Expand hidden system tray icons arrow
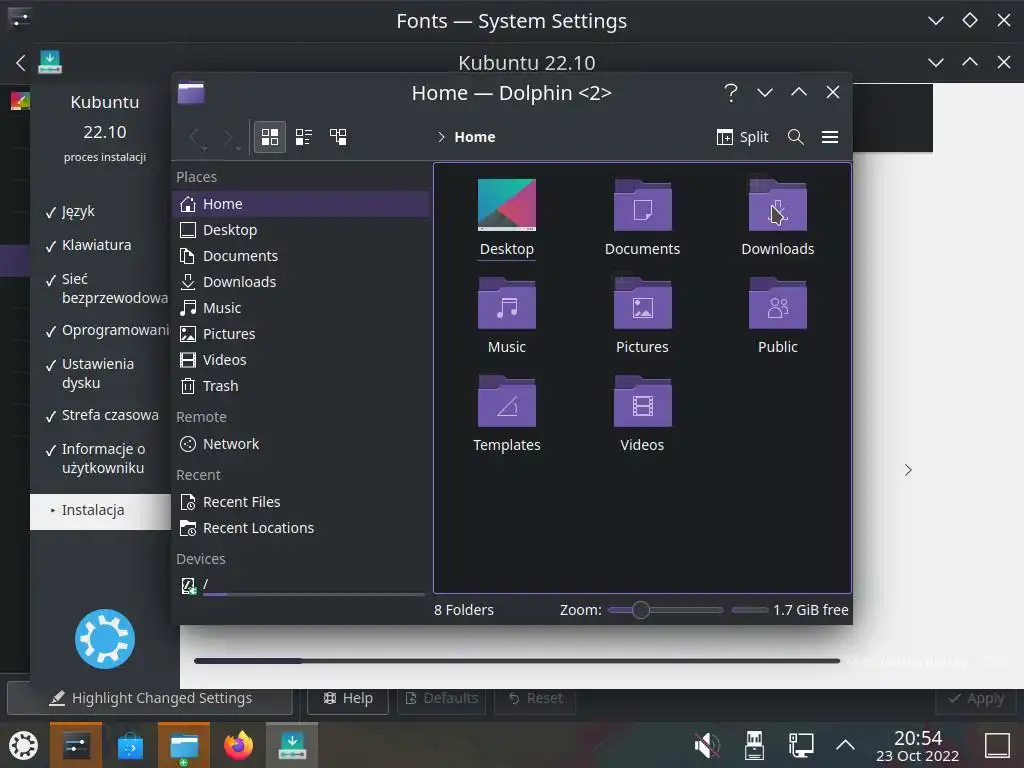 click(846, 745)
